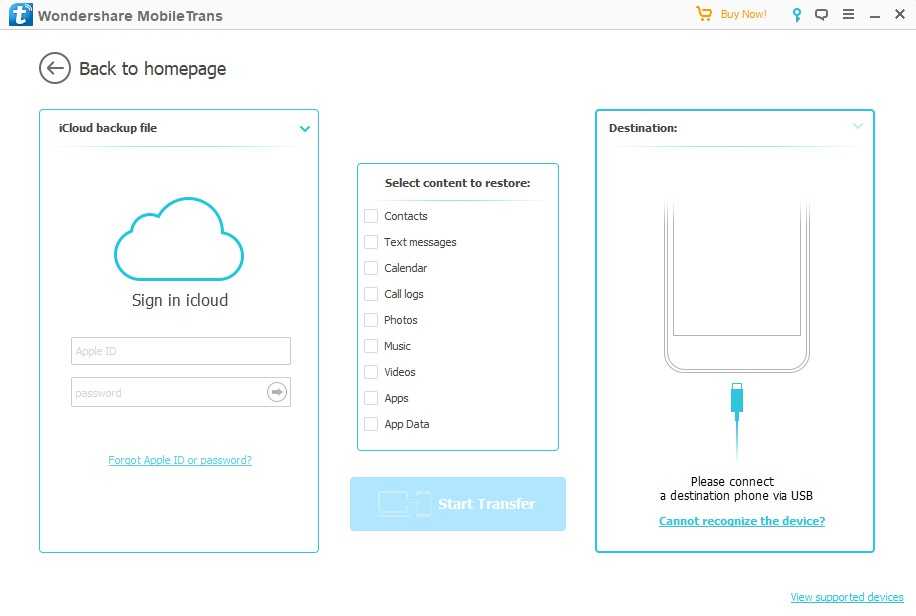This screenshot has width=916, height=616.
Task: Open Forgot Apple ID or password link
Action: coord(180,460)
